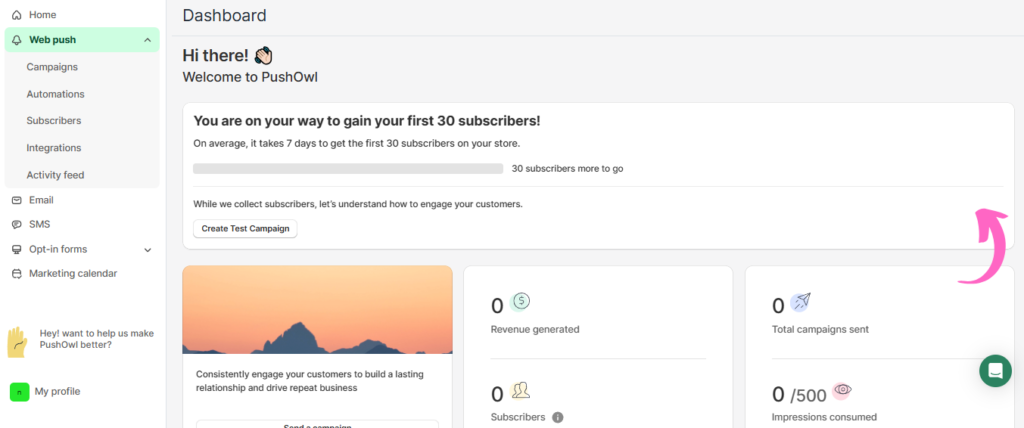This screenshot has width=1024, height=428.
Task: Open Campaigns in the sidebar
Action: pos(52,67)
